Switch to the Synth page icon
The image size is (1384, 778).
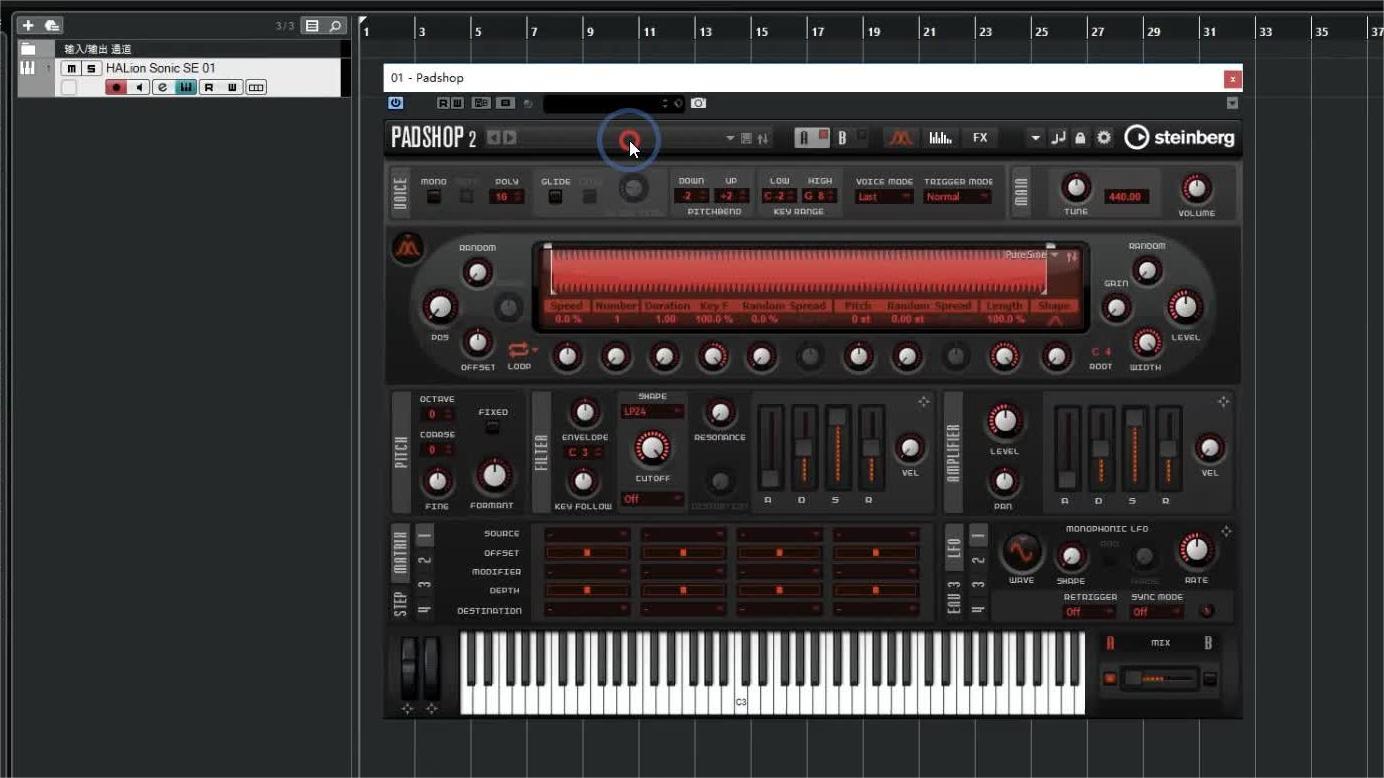point(900,138)
